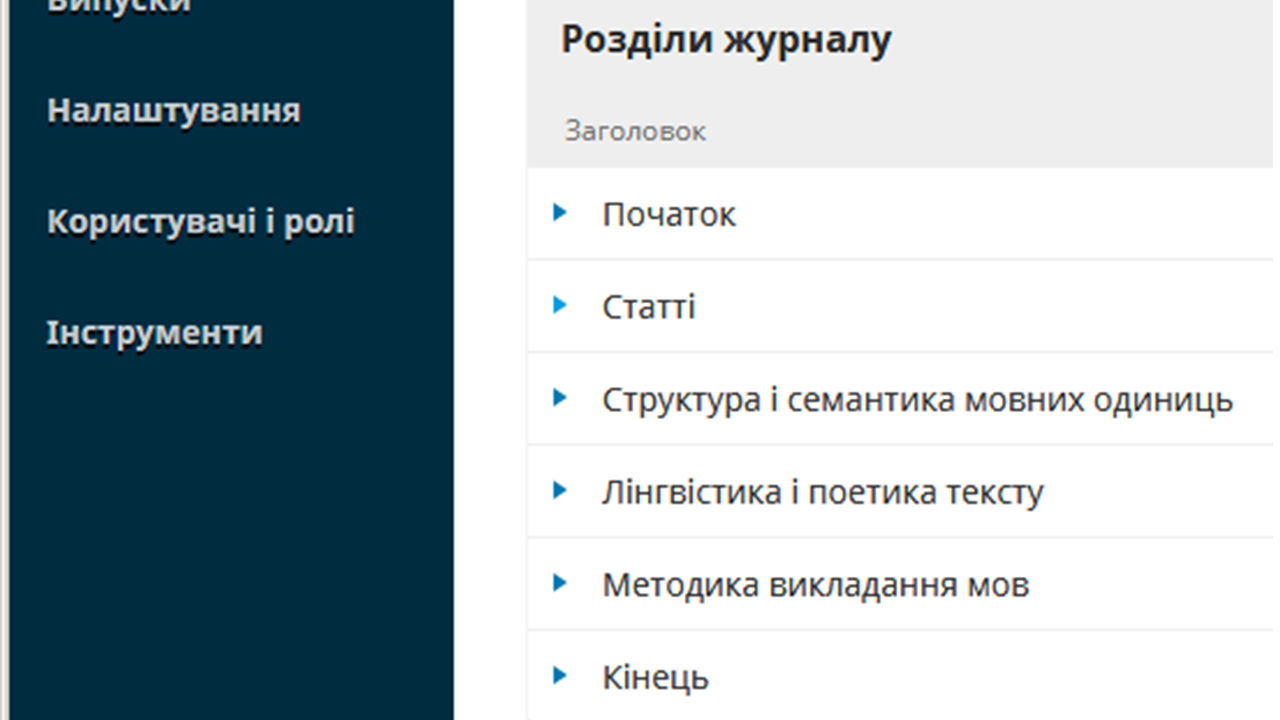Choose the Методика викладання мов section
The image size is (1280, 720).
815,585
